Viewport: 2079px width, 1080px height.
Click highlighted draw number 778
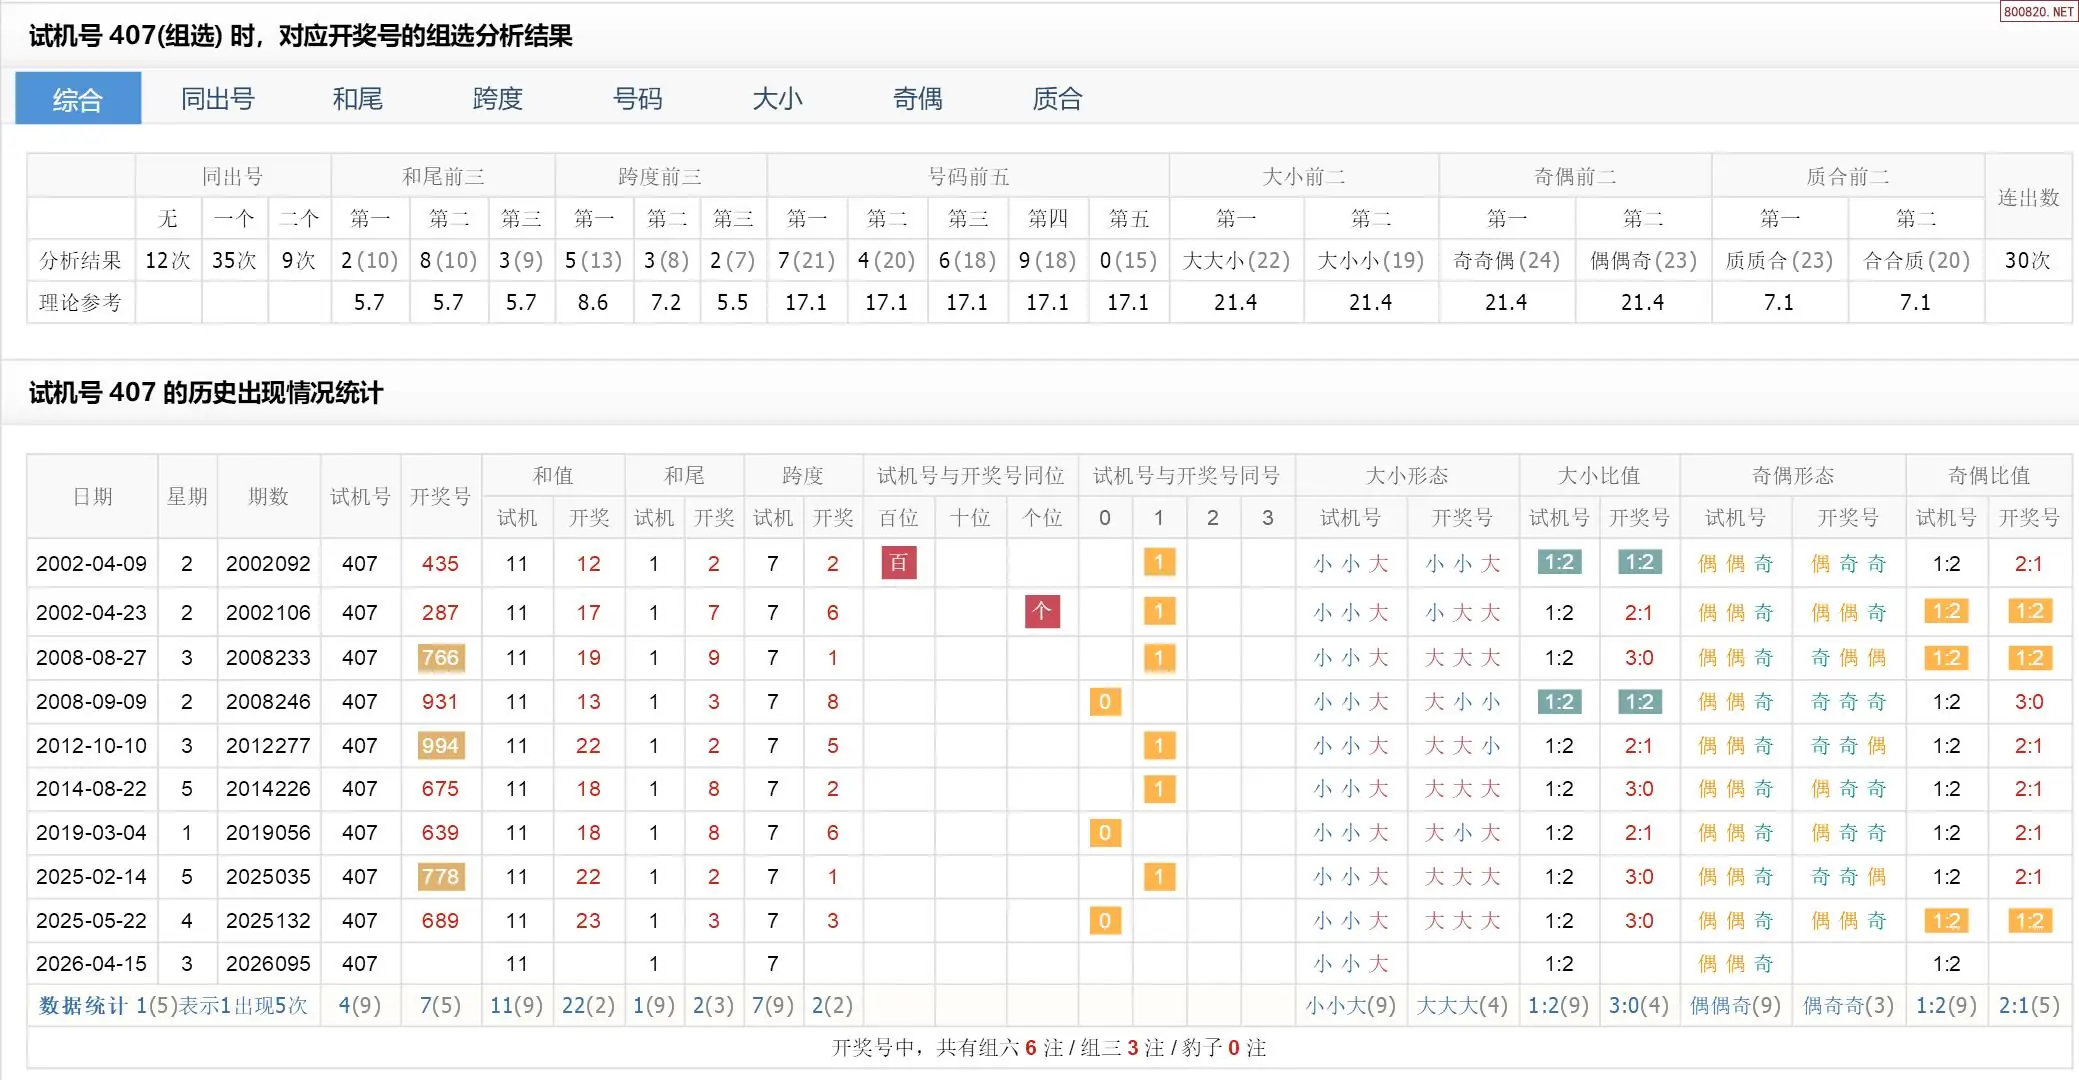tap(440, 877)
